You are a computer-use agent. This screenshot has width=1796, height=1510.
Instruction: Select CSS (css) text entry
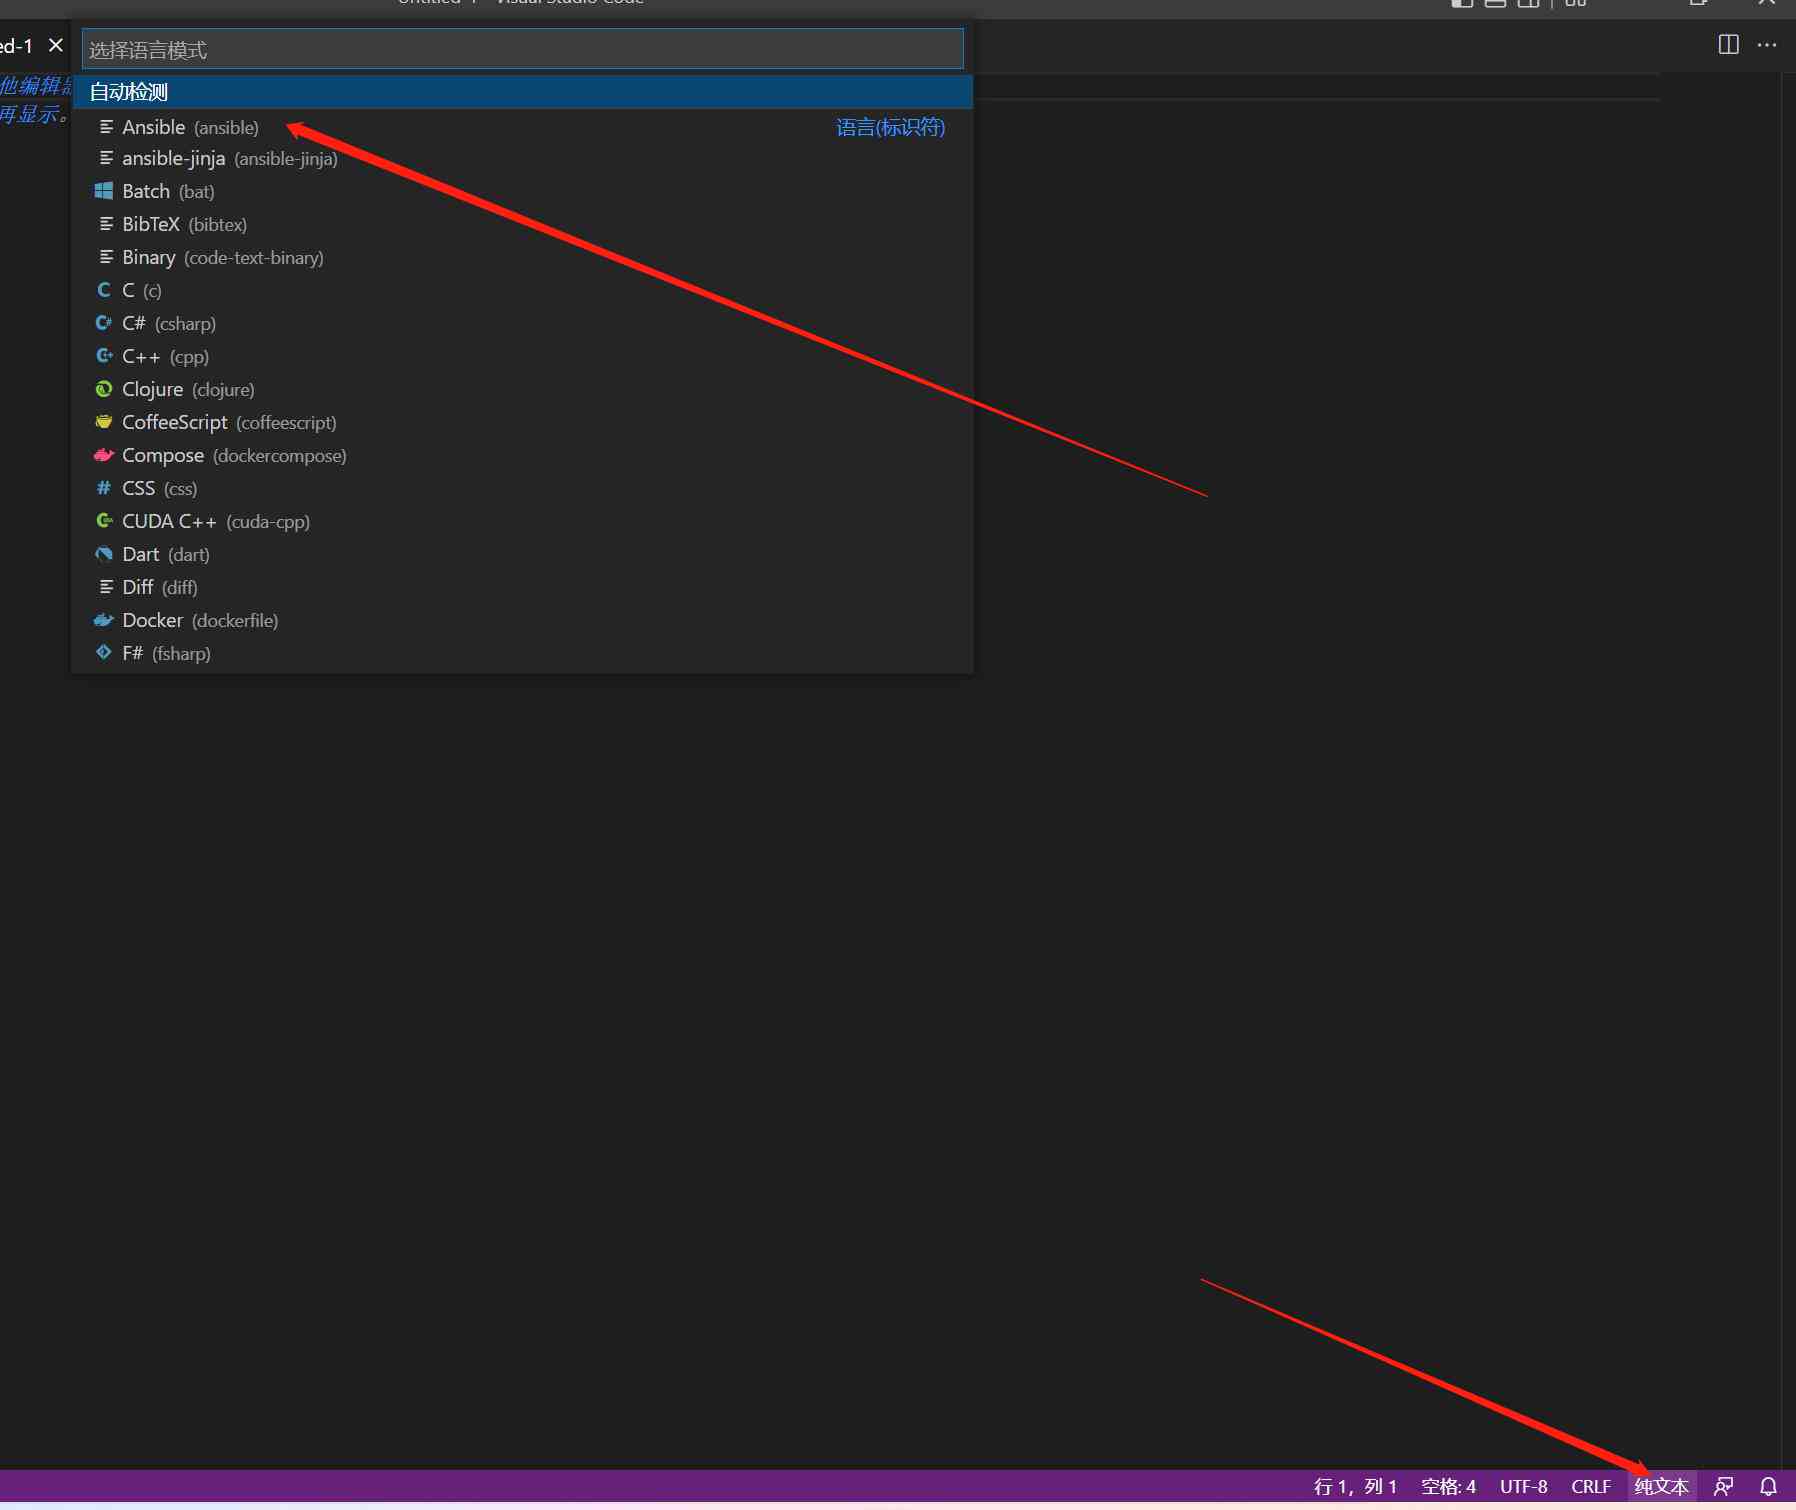point(160,488)
